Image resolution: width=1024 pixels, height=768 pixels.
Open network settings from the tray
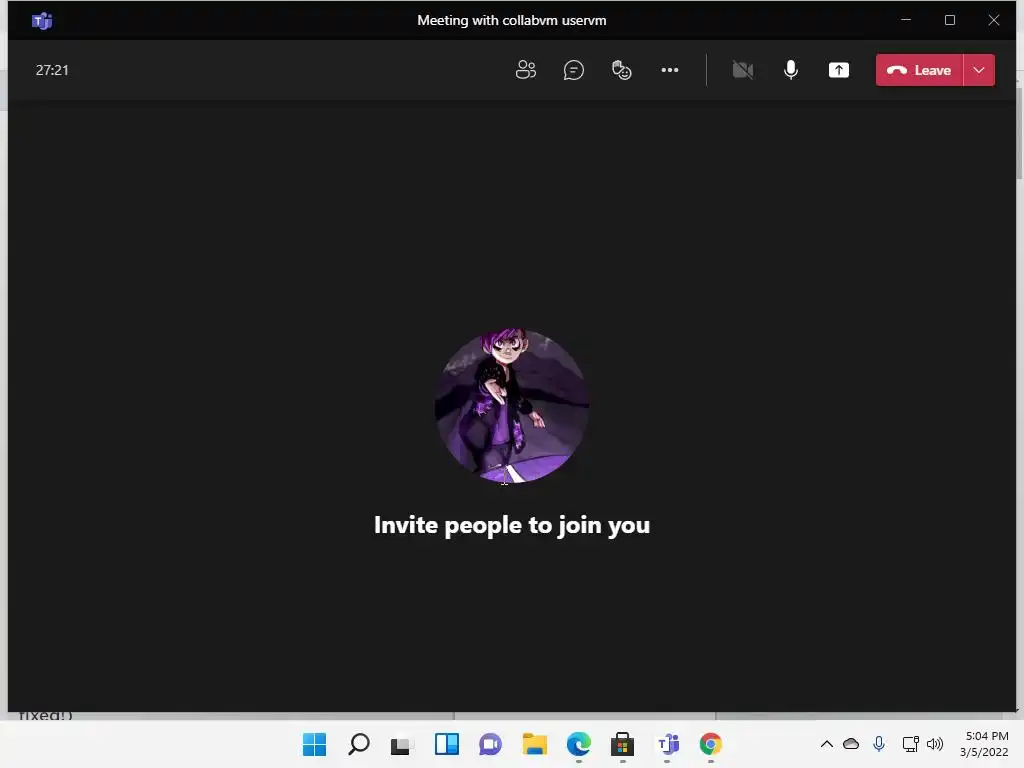click(910, 744)
